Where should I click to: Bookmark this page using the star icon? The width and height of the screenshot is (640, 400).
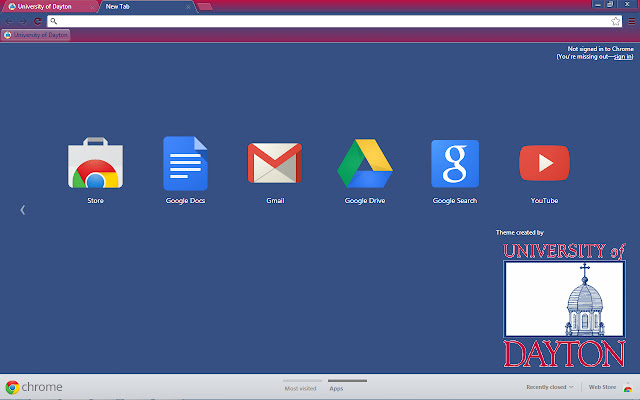[616, 21]
